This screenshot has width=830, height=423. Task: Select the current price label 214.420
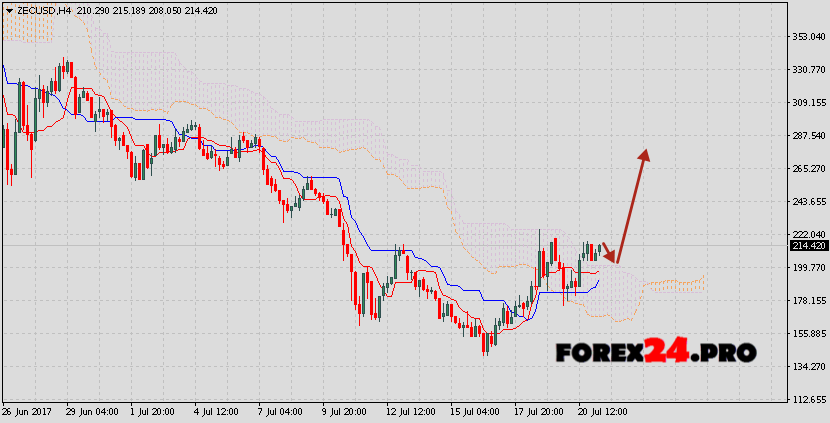[x=808, y=246]
